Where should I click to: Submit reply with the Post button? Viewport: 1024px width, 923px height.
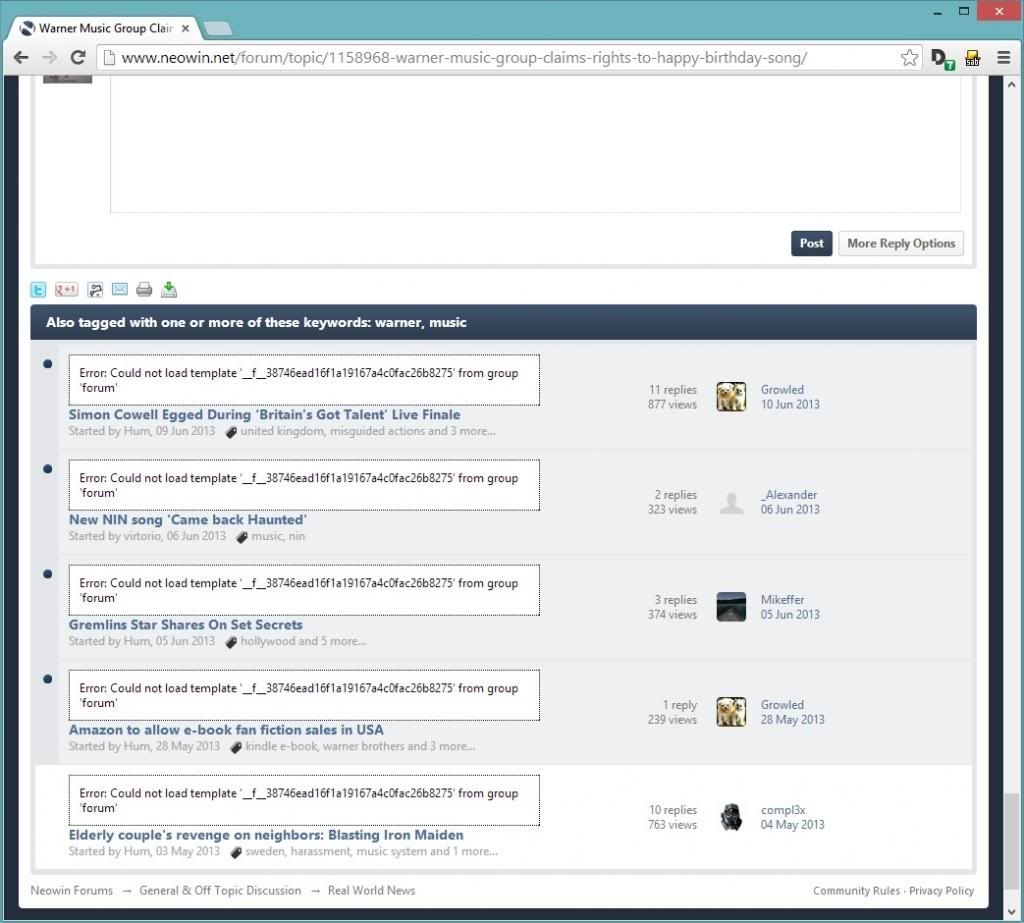tap(811, 244)
